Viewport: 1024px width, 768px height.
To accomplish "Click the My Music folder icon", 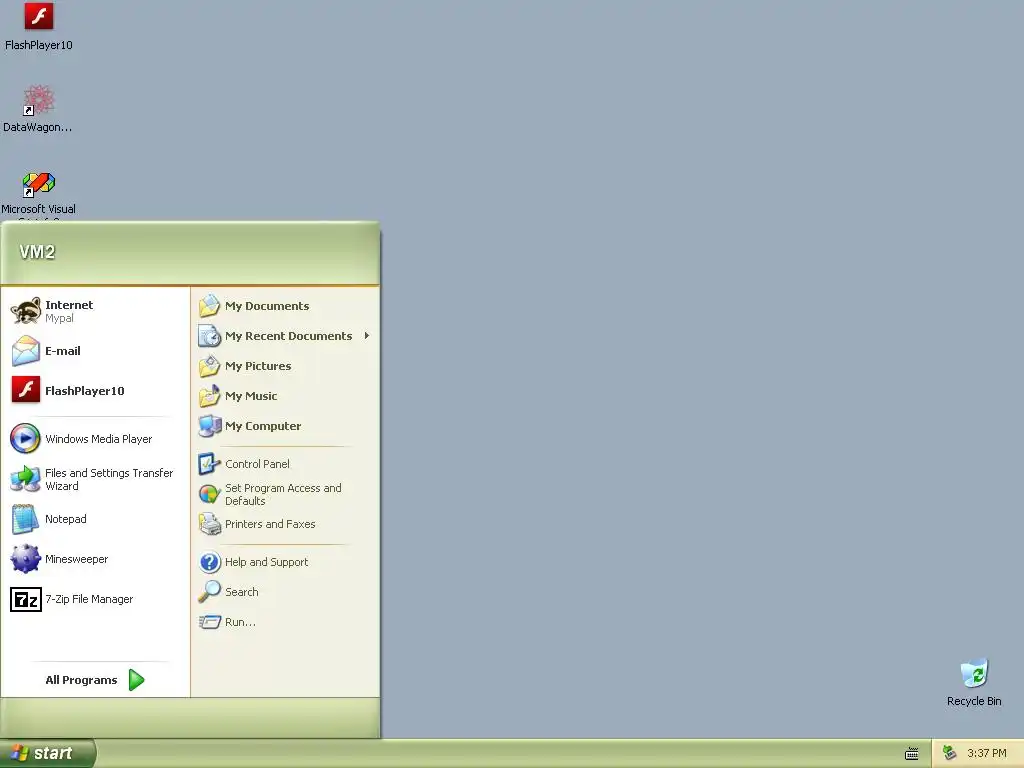I will (x=210, y=396).
